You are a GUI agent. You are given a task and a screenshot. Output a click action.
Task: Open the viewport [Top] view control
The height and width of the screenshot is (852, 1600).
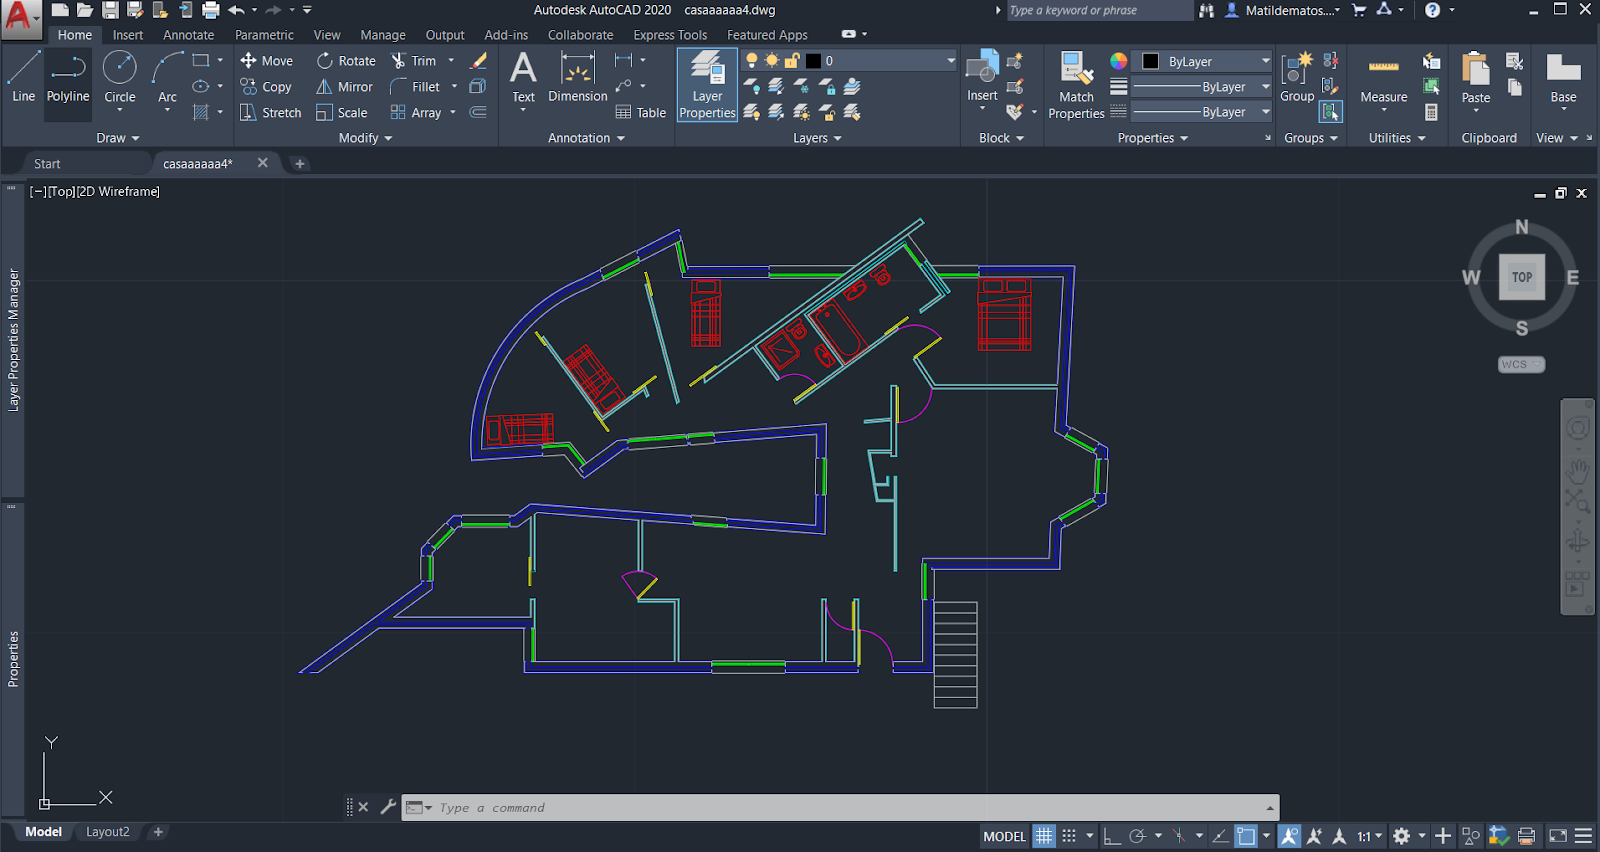coord(61,191)
